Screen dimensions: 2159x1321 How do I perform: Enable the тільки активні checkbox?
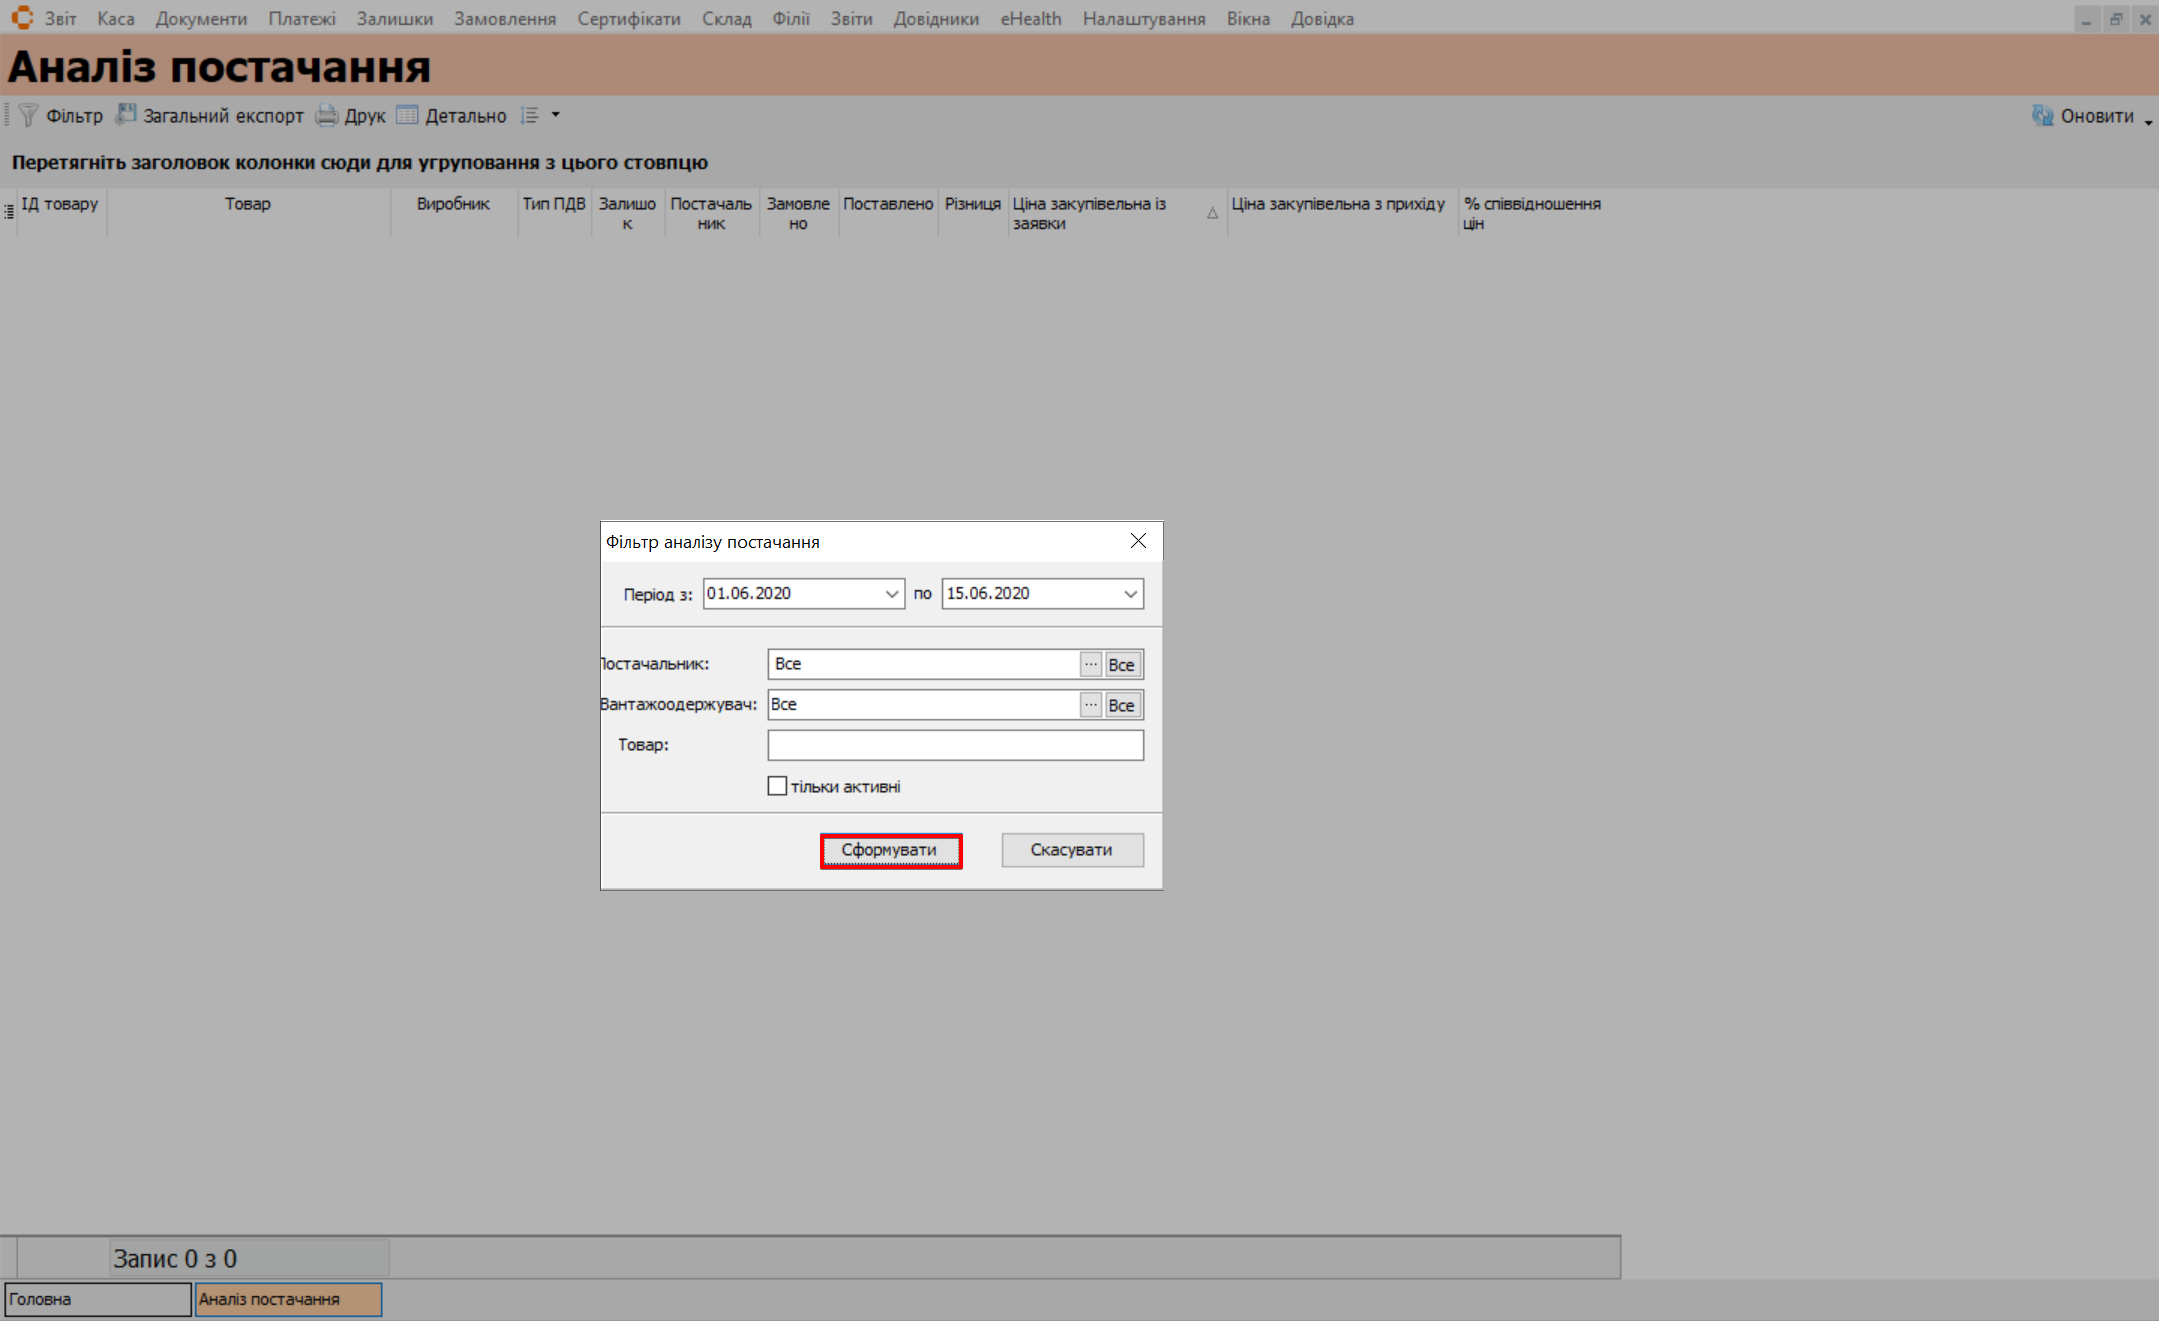(777, 786)
